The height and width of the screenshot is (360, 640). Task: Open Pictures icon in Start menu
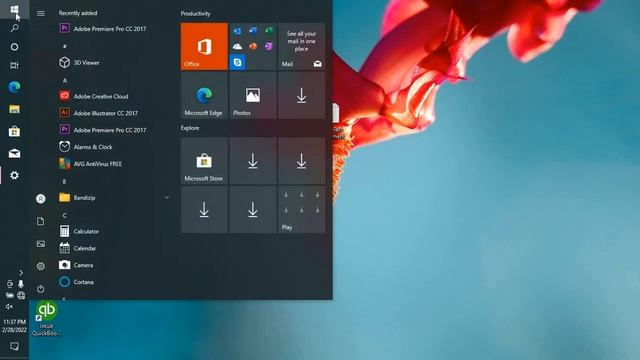[x=41, y=244]
